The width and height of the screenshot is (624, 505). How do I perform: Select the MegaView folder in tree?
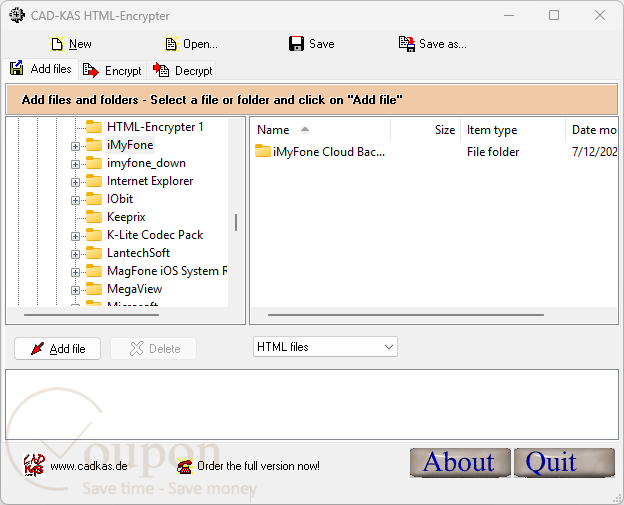pos(135,289)
